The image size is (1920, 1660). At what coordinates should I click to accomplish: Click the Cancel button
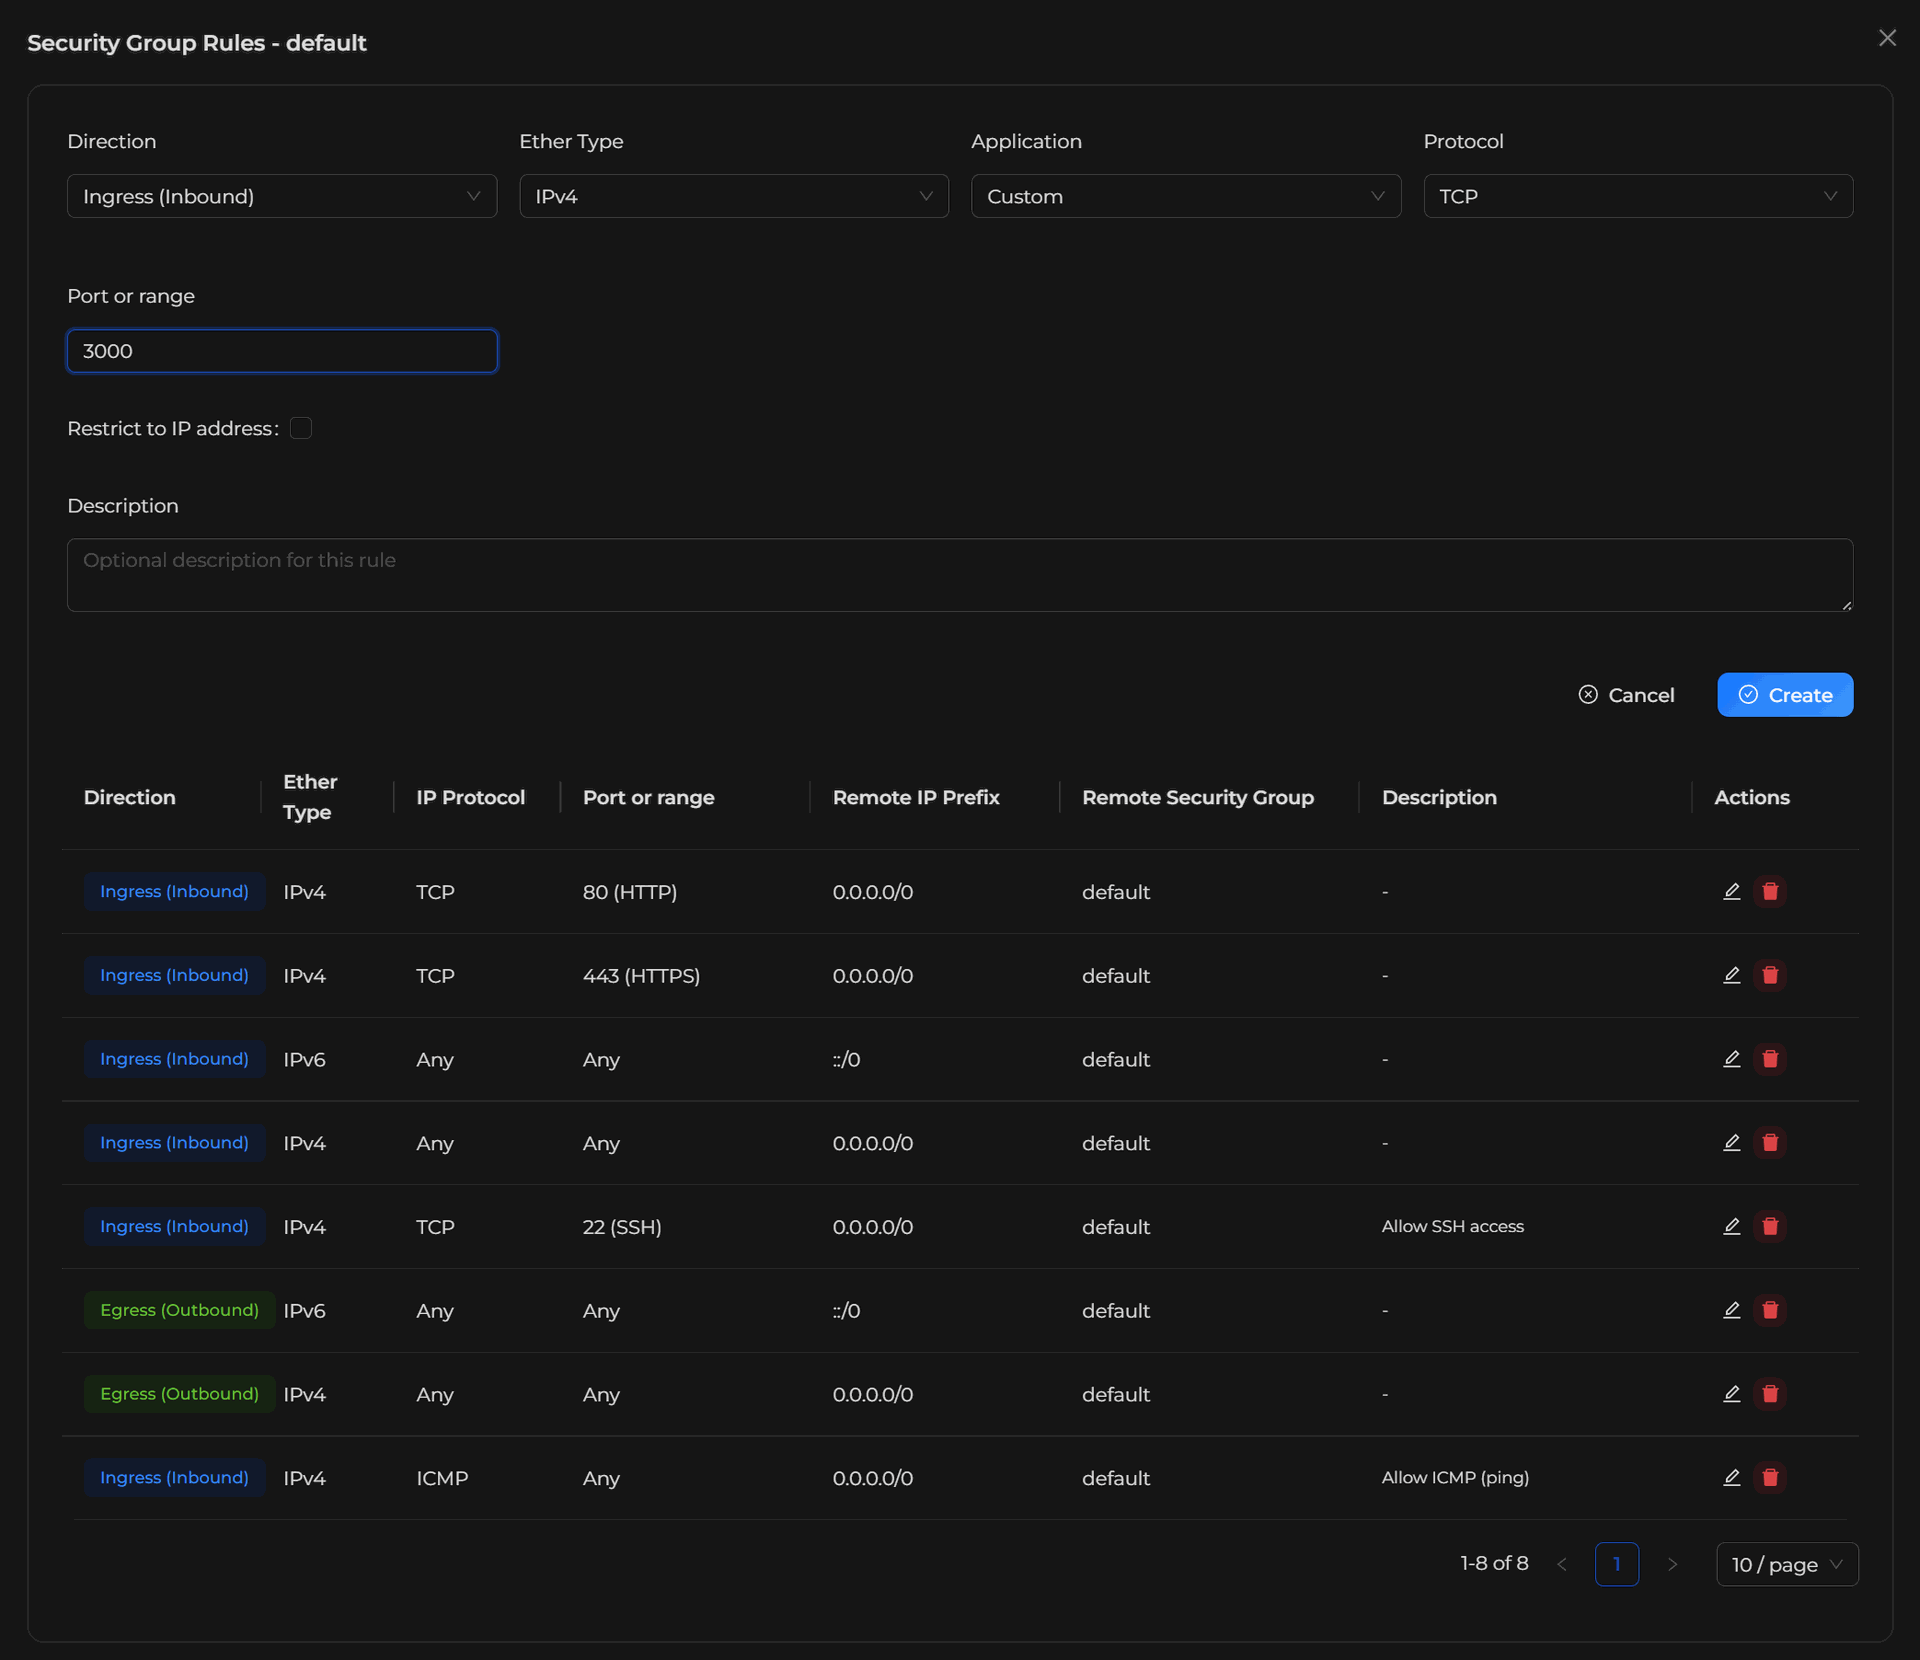click(x=1626, y=695)
